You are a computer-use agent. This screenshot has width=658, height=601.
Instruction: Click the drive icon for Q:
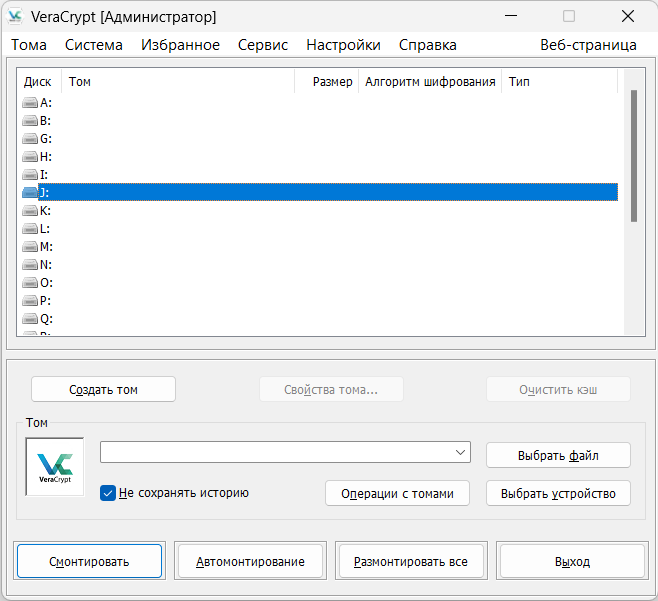coord(30,319)
